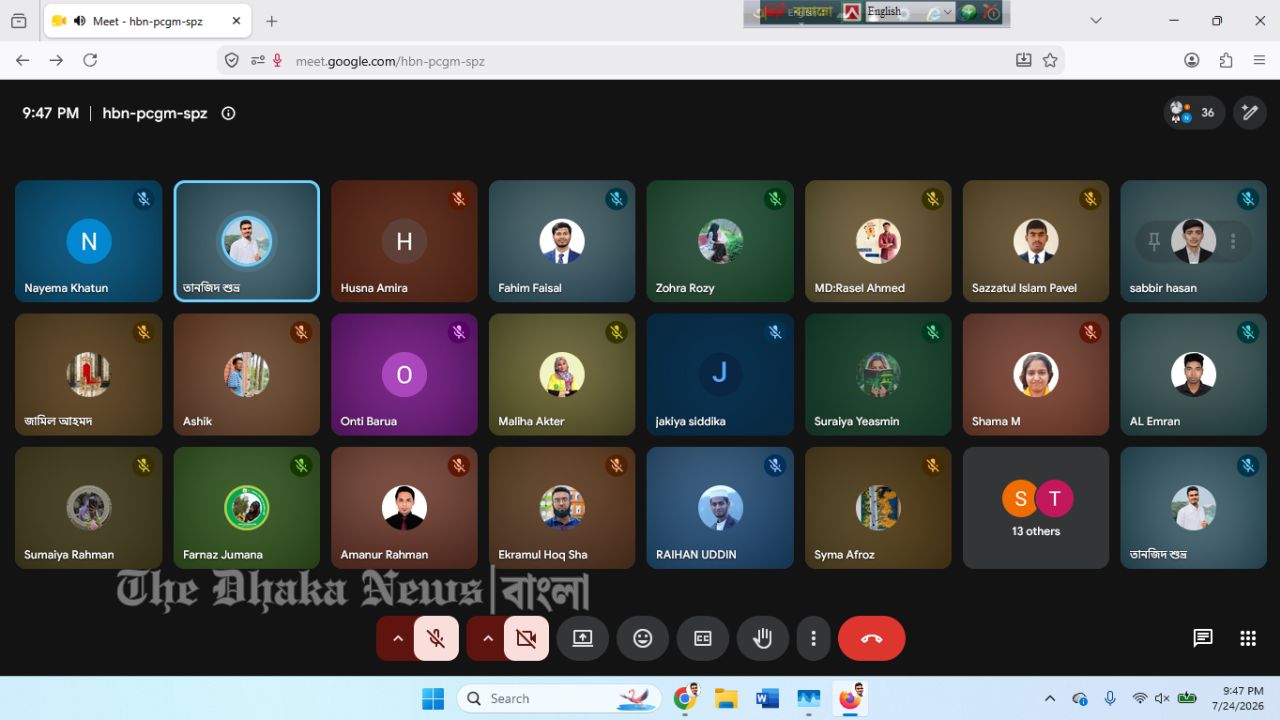This screenshot has width=1280, height=720.
Task: Raise hand in the meeting
Action: tap(763, 638)
